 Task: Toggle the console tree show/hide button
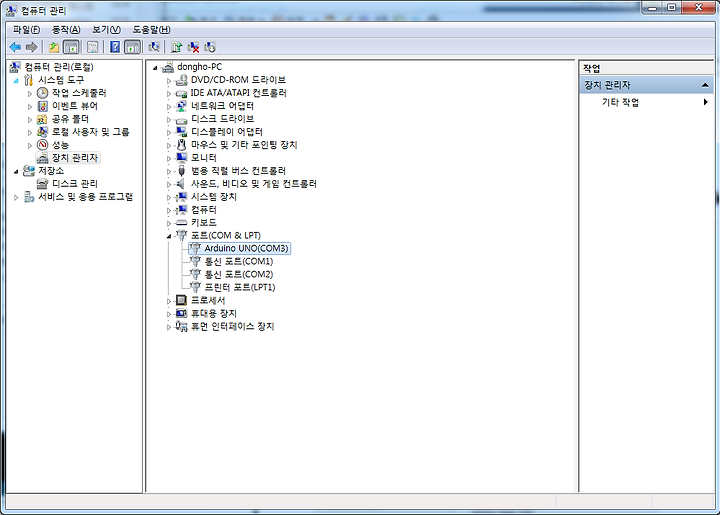pyautogui.click(x=71, y=47)
